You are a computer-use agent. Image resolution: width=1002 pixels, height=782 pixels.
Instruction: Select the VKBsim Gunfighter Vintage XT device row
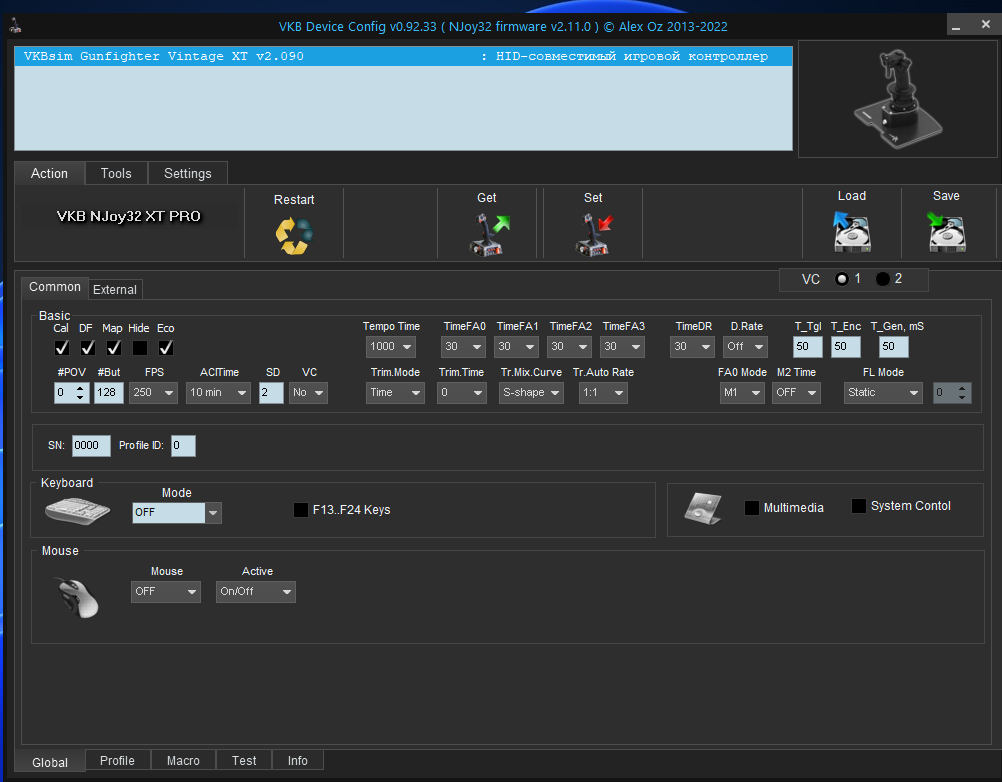[403, 56]
